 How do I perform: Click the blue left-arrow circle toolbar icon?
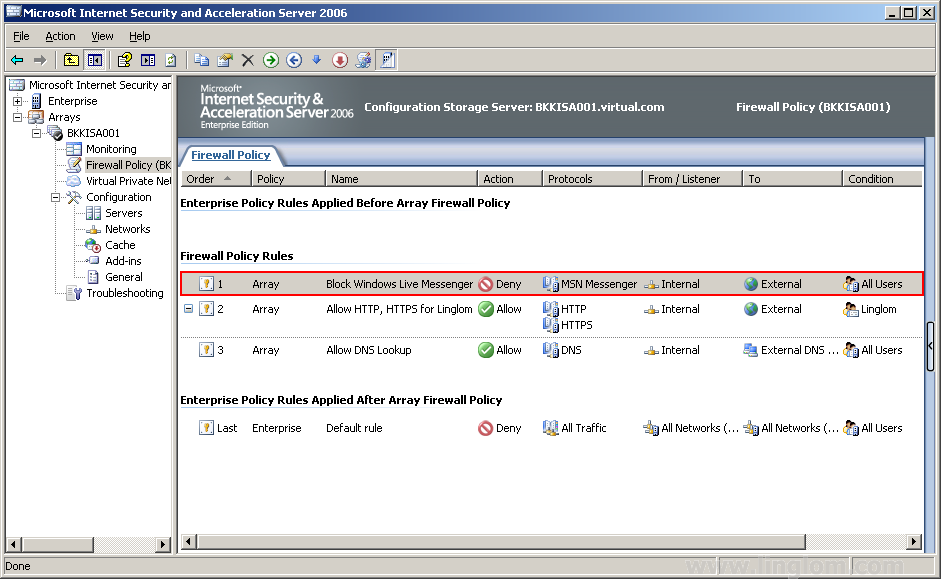294,60
